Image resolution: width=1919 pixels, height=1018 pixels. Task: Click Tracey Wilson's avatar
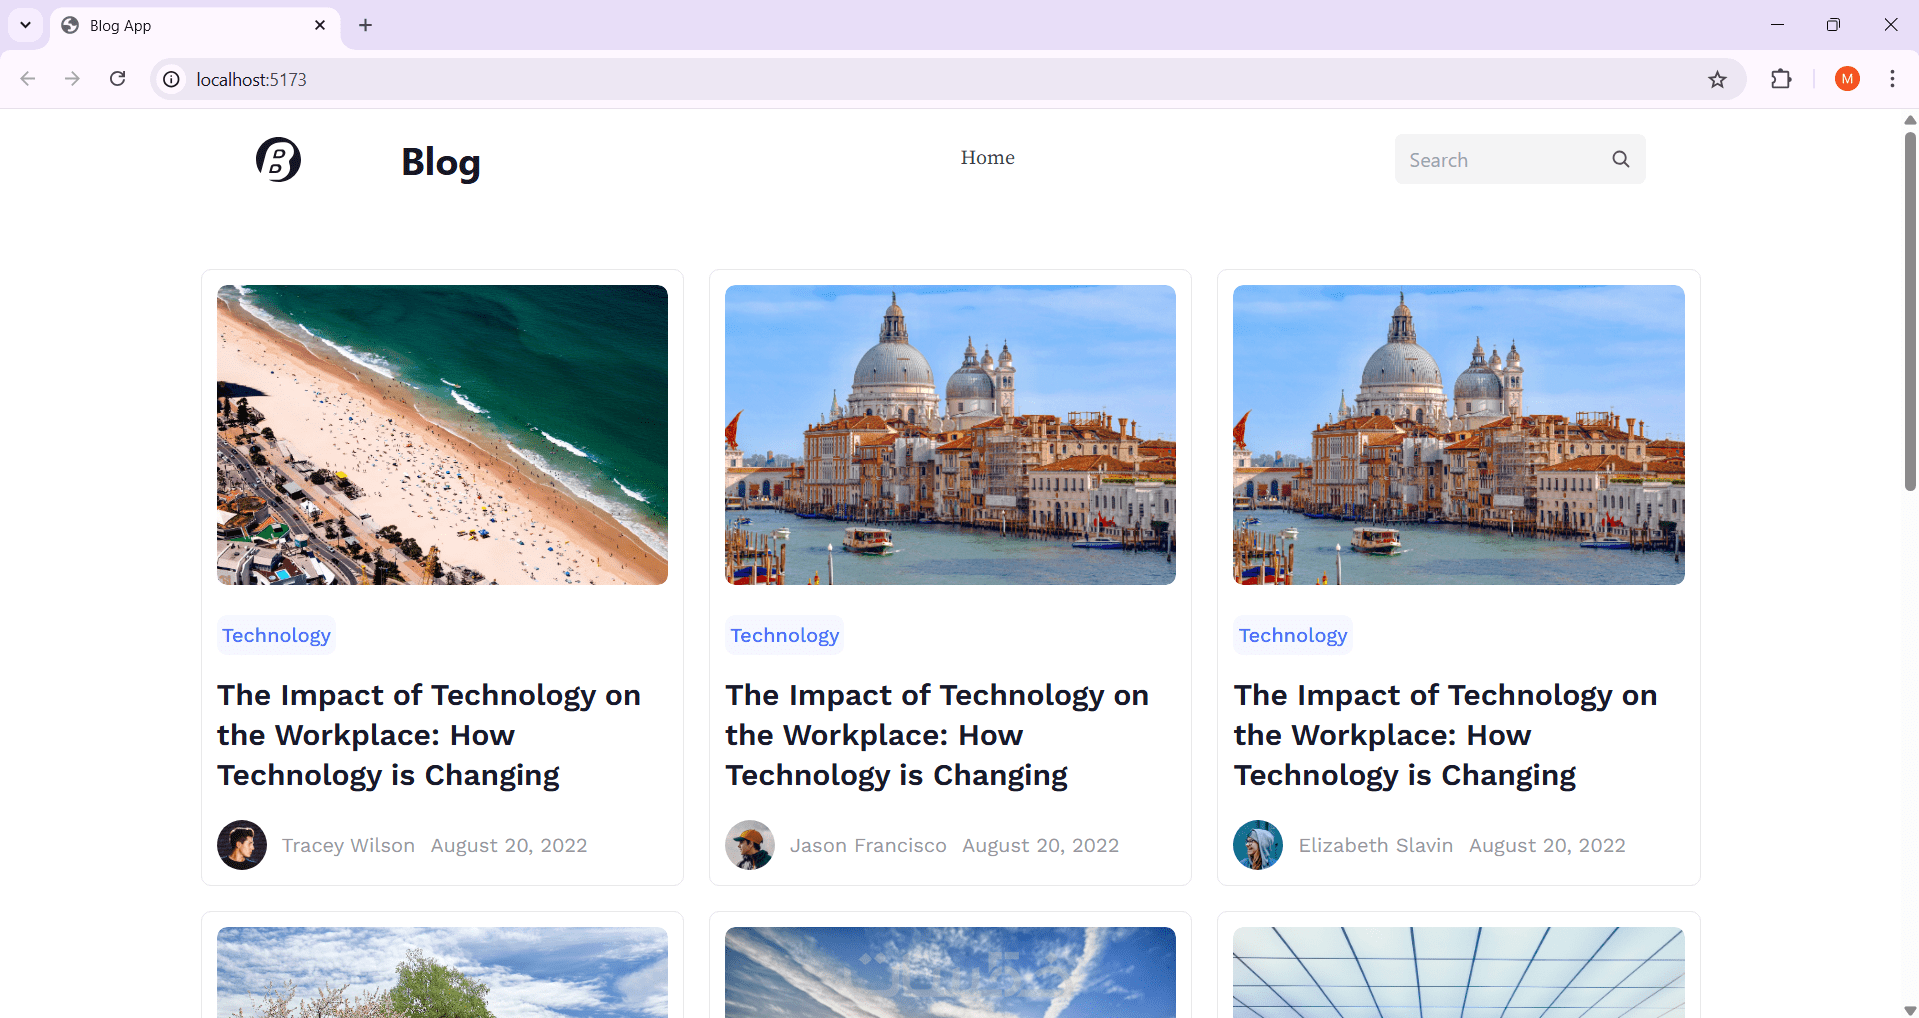click(x=242, y=845)
